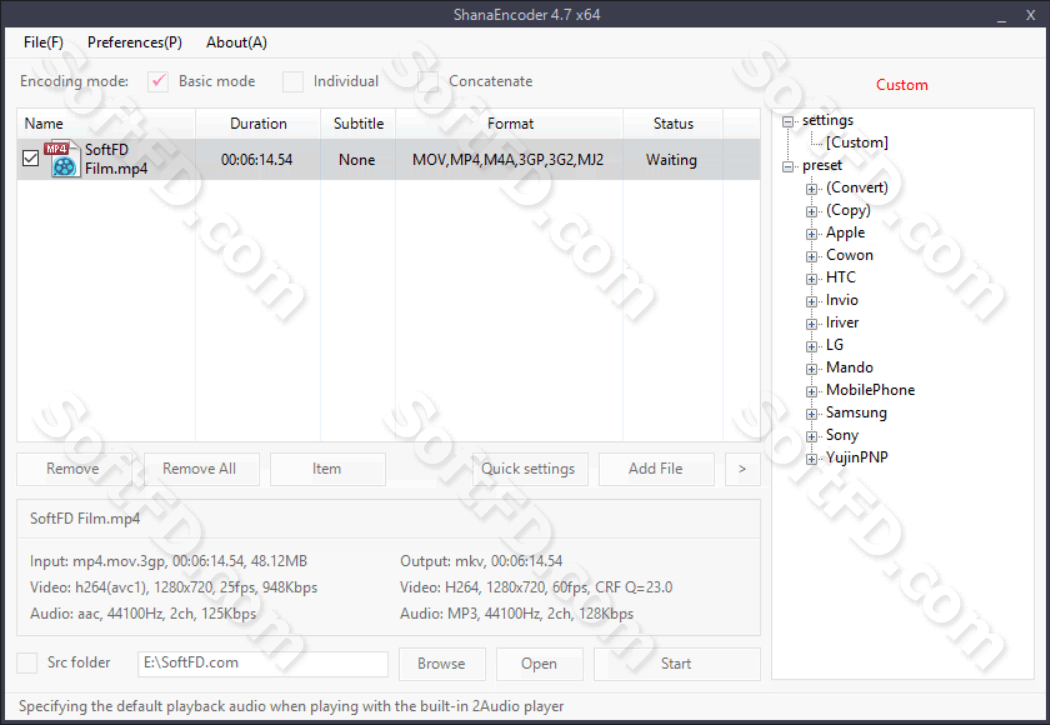Click the Format column header
1050x725 pixels.
pos(510,124)
